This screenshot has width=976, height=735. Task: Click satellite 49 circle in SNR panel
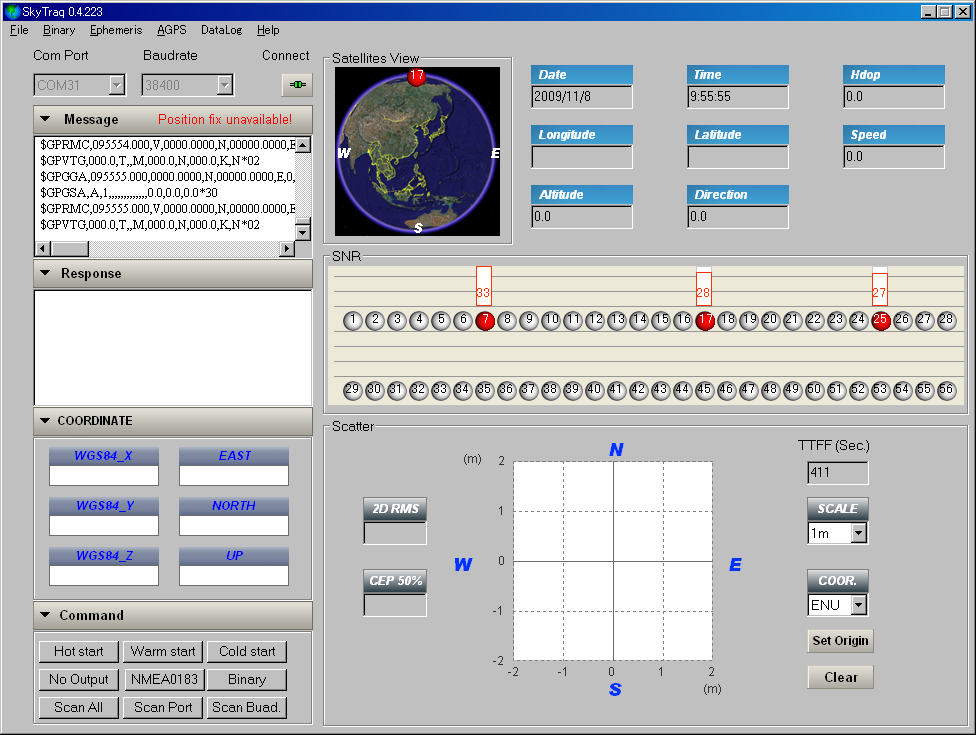click(792, 390)
